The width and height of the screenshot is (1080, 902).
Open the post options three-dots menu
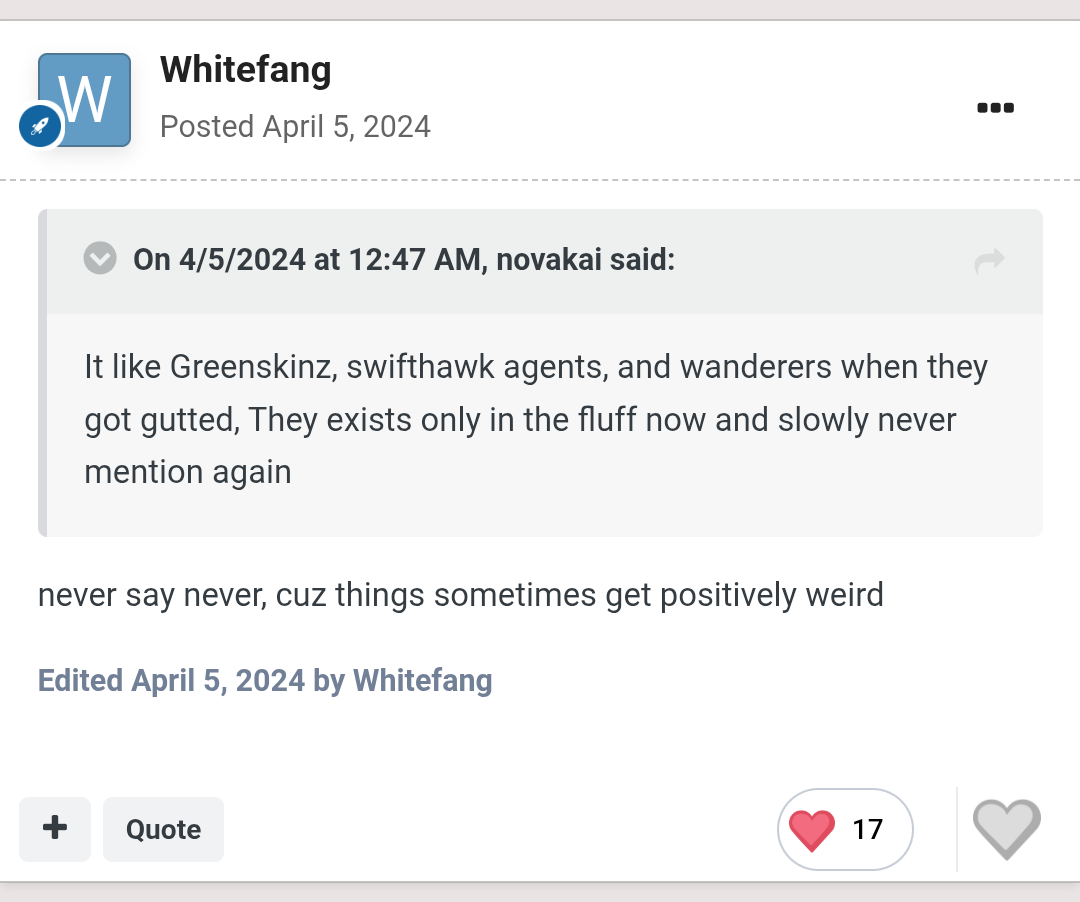tap(995, 107)
